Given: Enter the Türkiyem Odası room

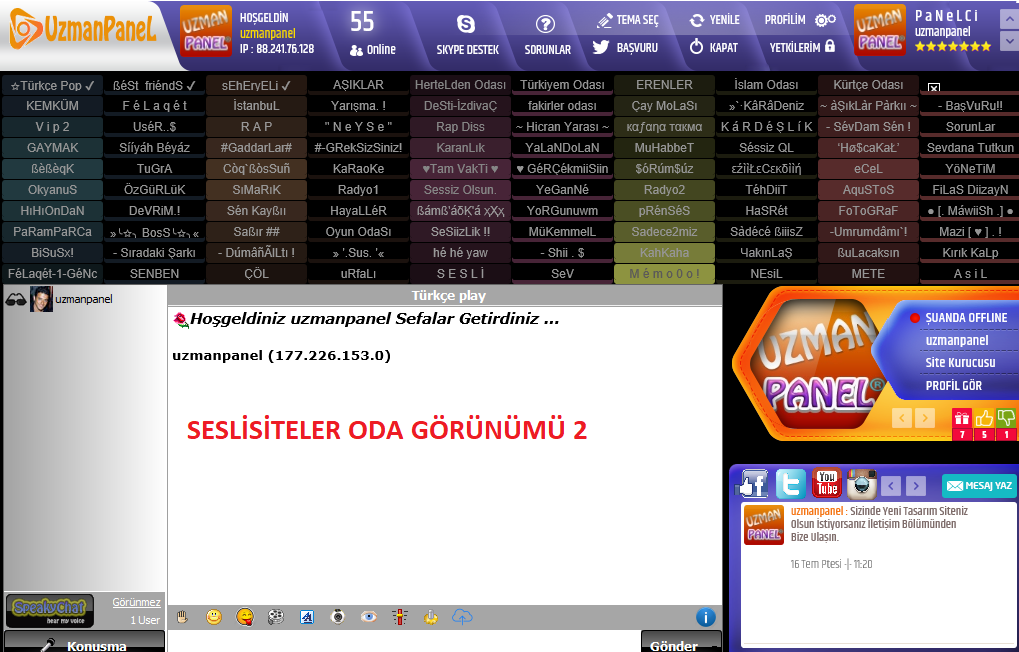Looking at the screenshot, I should click(562, 85).
